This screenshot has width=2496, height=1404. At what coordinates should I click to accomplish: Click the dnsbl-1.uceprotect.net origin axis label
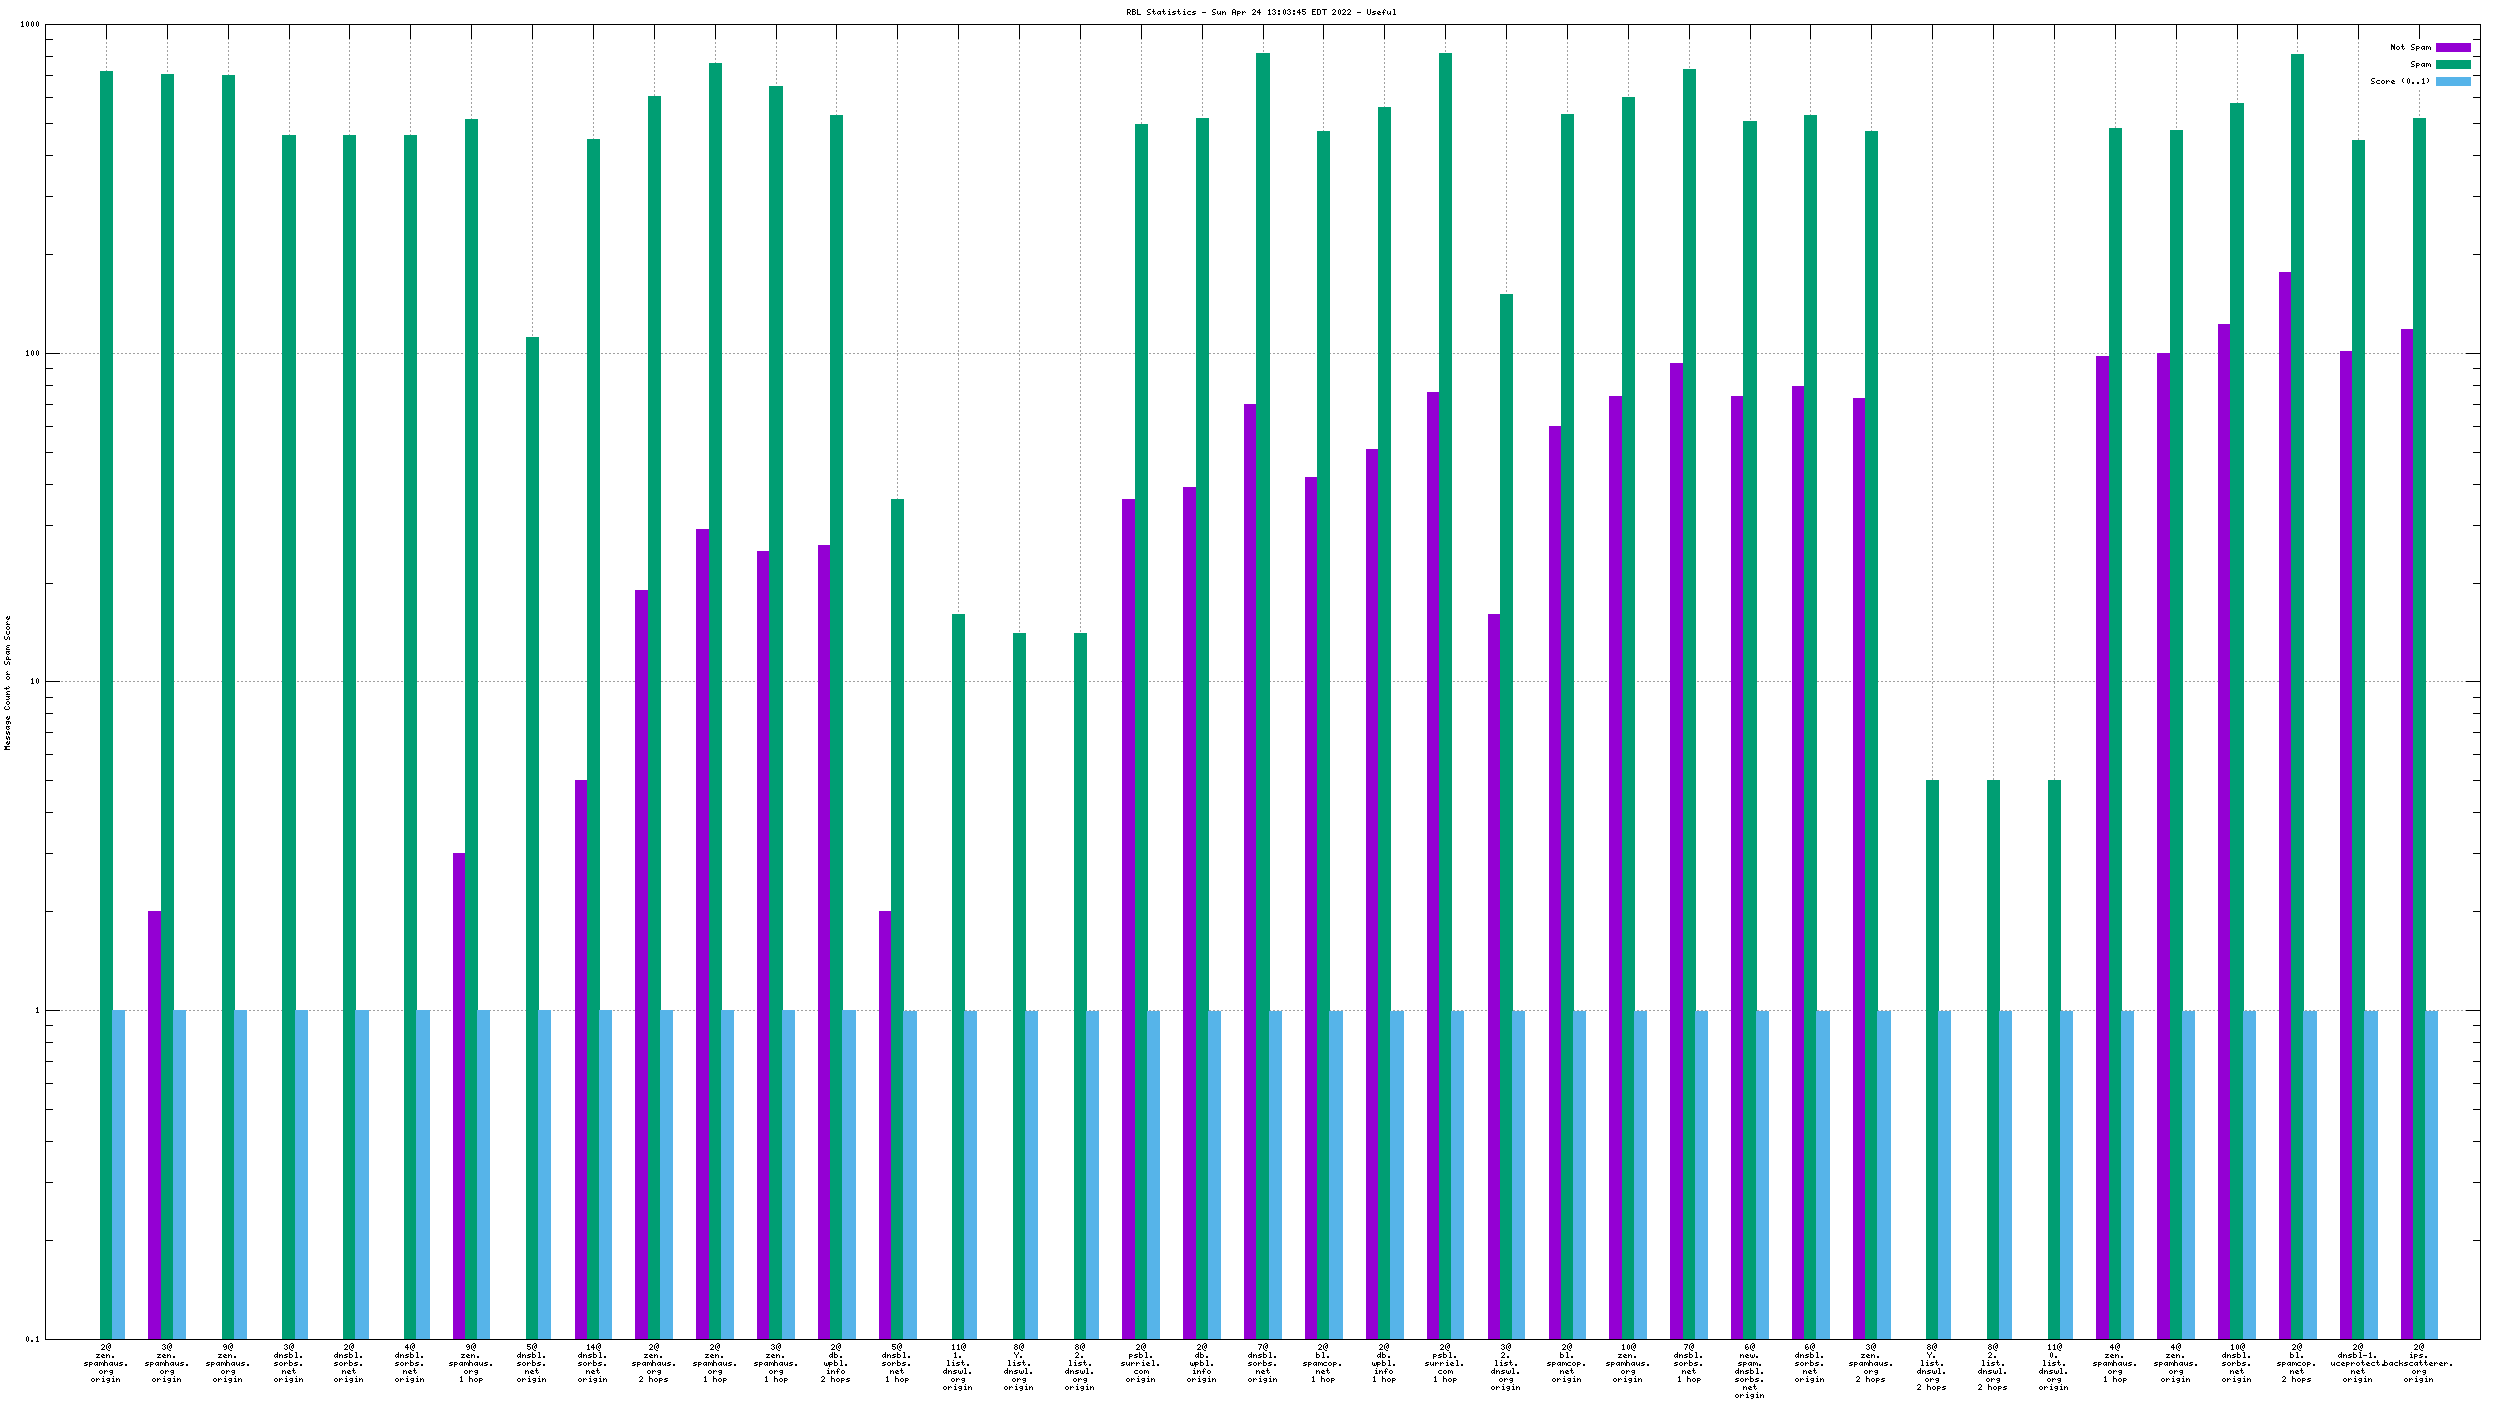click(x=2357, y=1363)
